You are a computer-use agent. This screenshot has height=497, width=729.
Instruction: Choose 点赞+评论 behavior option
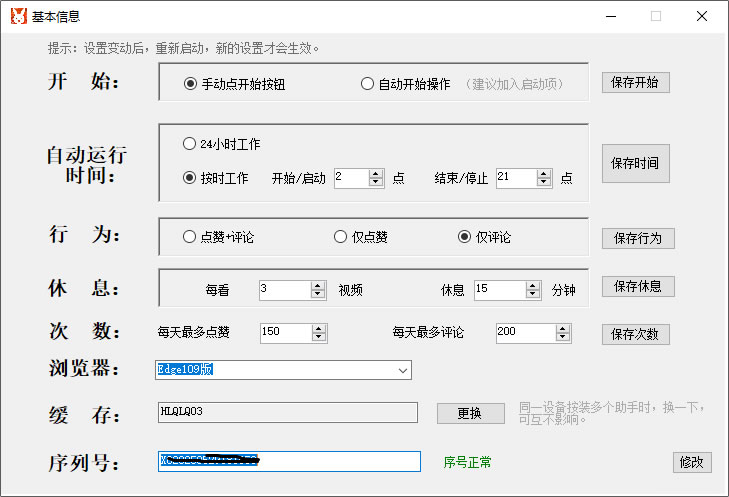(x=189, y=237)
